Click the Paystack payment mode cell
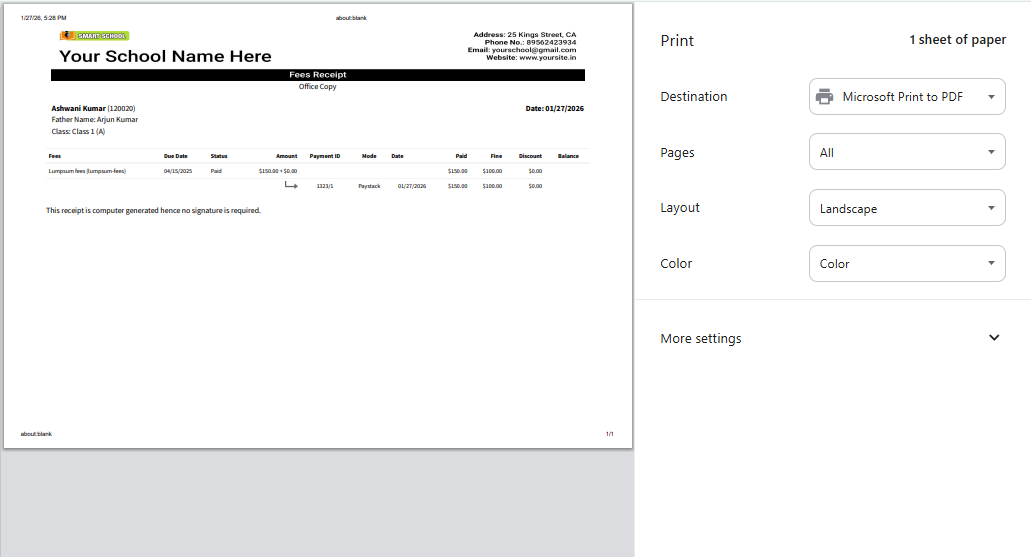This screenshot has width=1031, height=557. coord(369,186)
